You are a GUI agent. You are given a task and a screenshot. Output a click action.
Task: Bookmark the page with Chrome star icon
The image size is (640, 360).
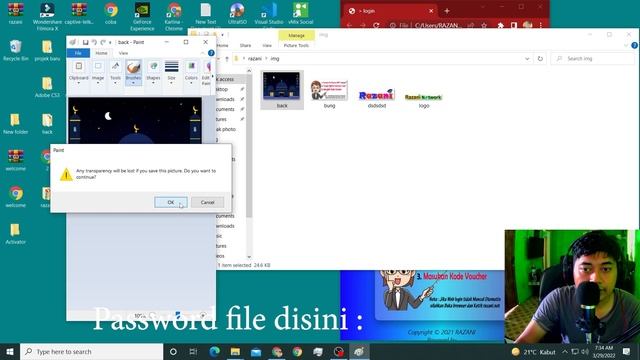pos(484,25)
